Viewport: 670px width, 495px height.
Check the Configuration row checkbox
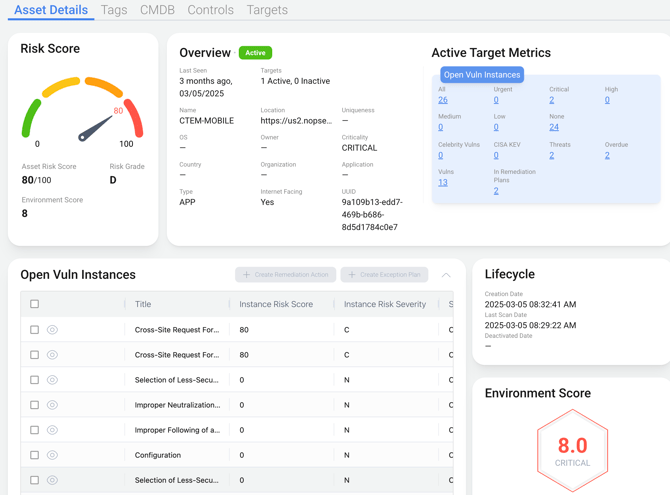34,455
